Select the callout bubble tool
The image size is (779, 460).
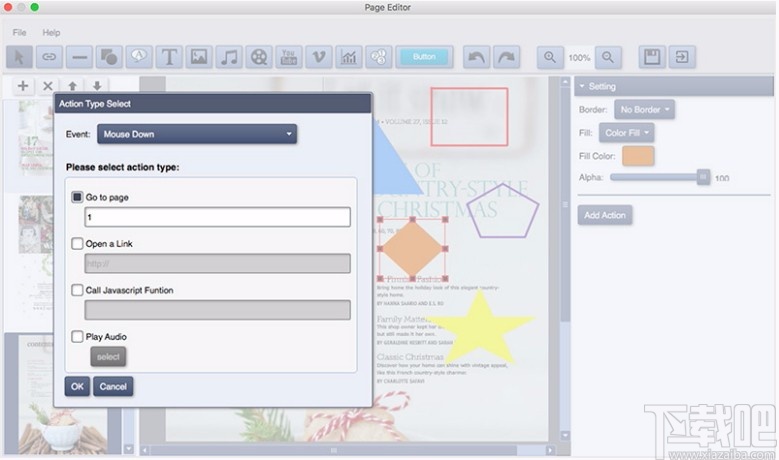pyautogui.click(x=139, y=57)
